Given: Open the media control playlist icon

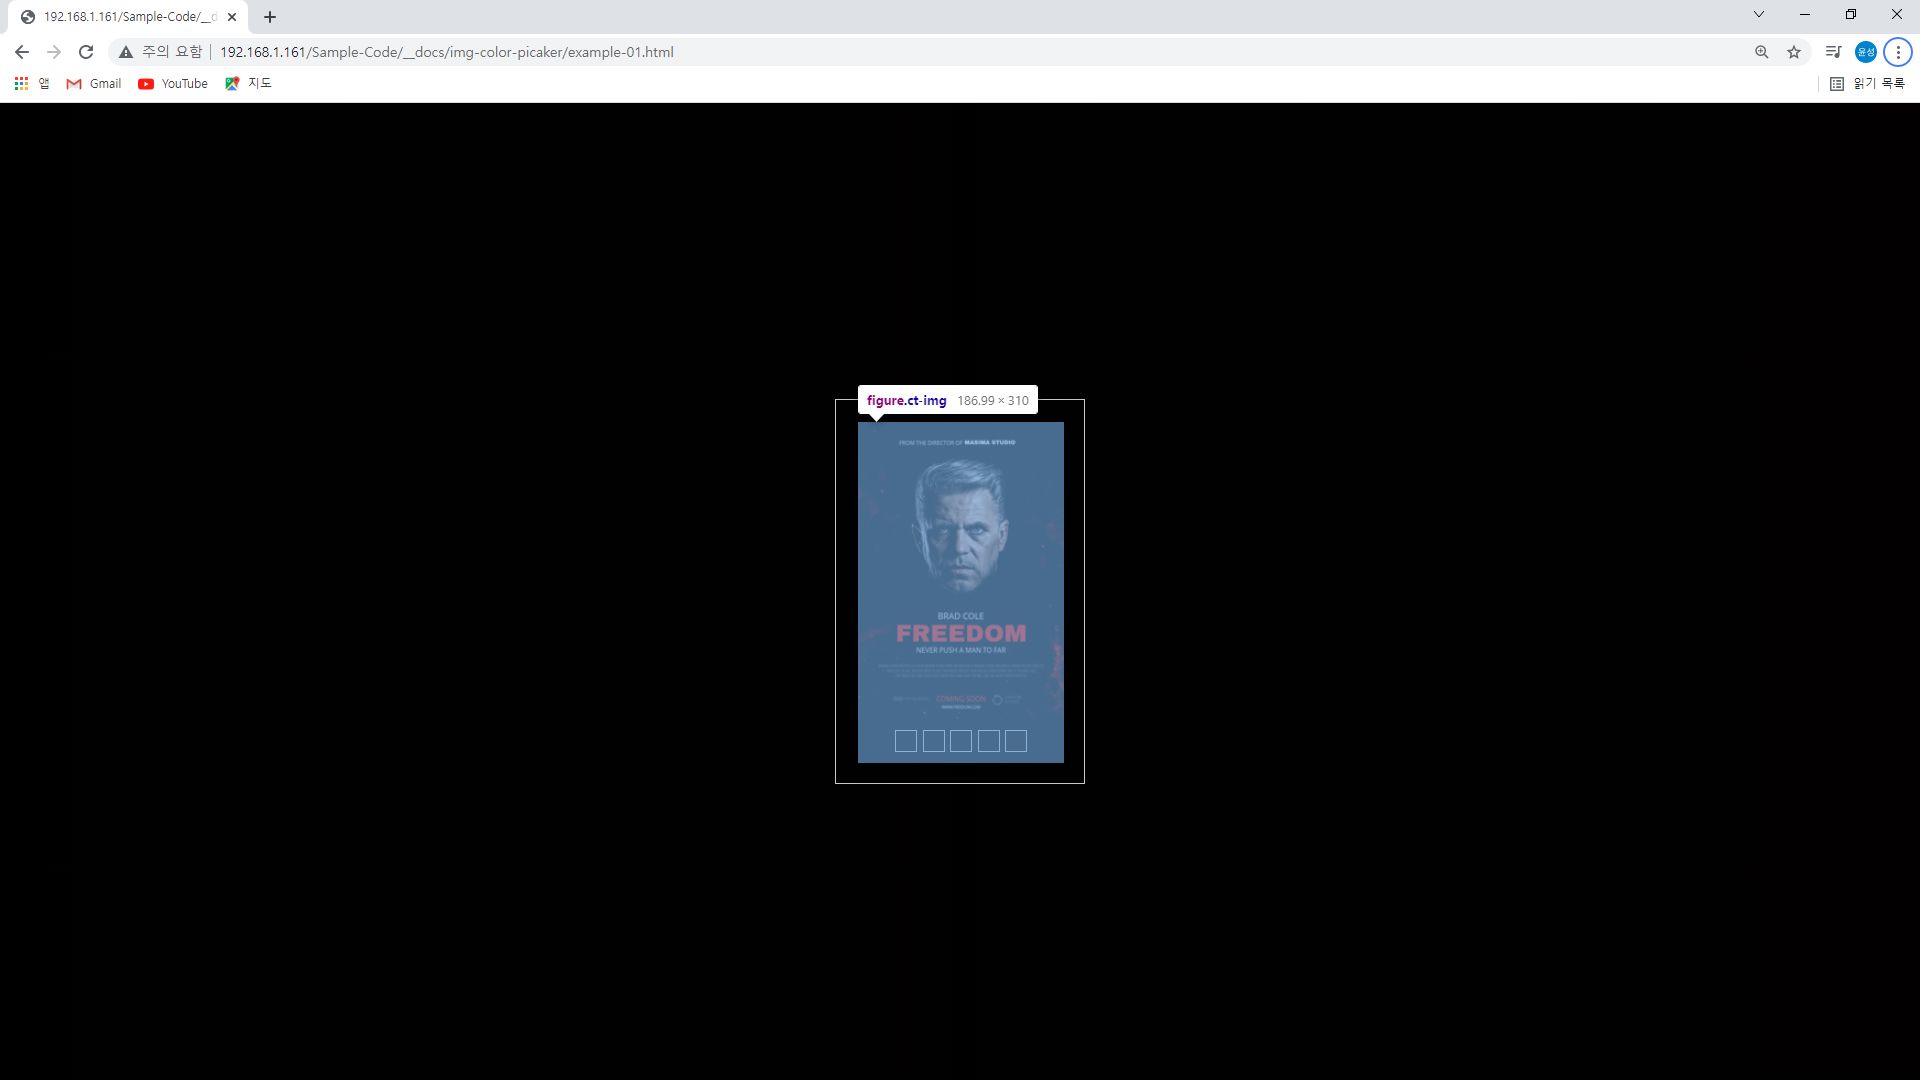Looking at the screenshot, I should pyautogui.click(x=1833, y=52).
